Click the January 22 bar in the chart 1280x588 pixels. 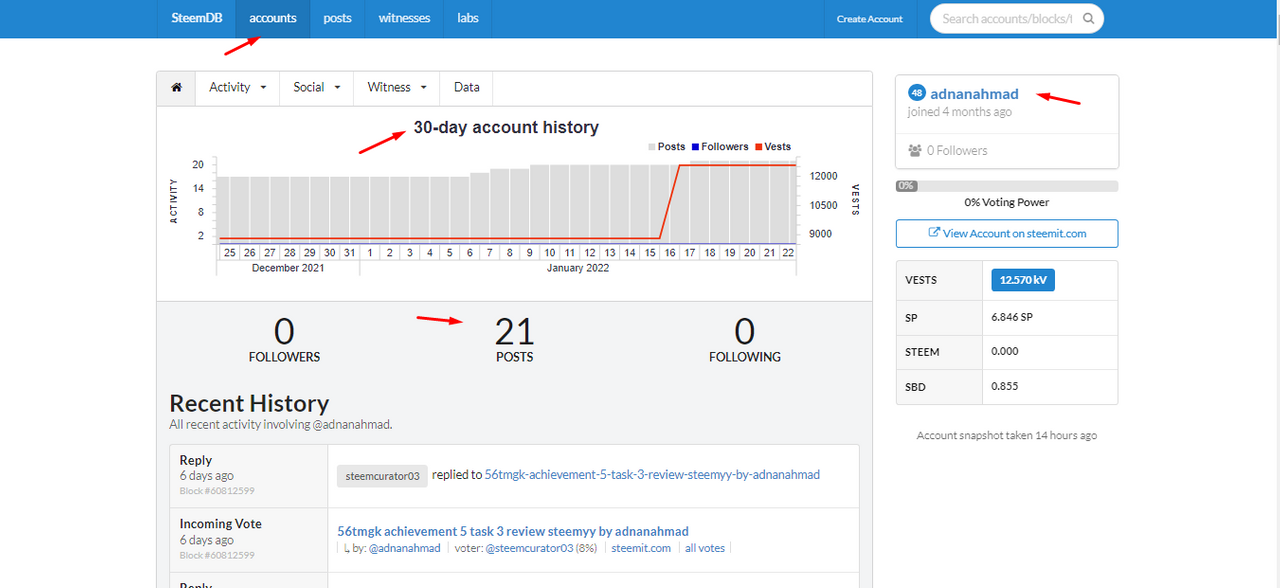point(788,203)
